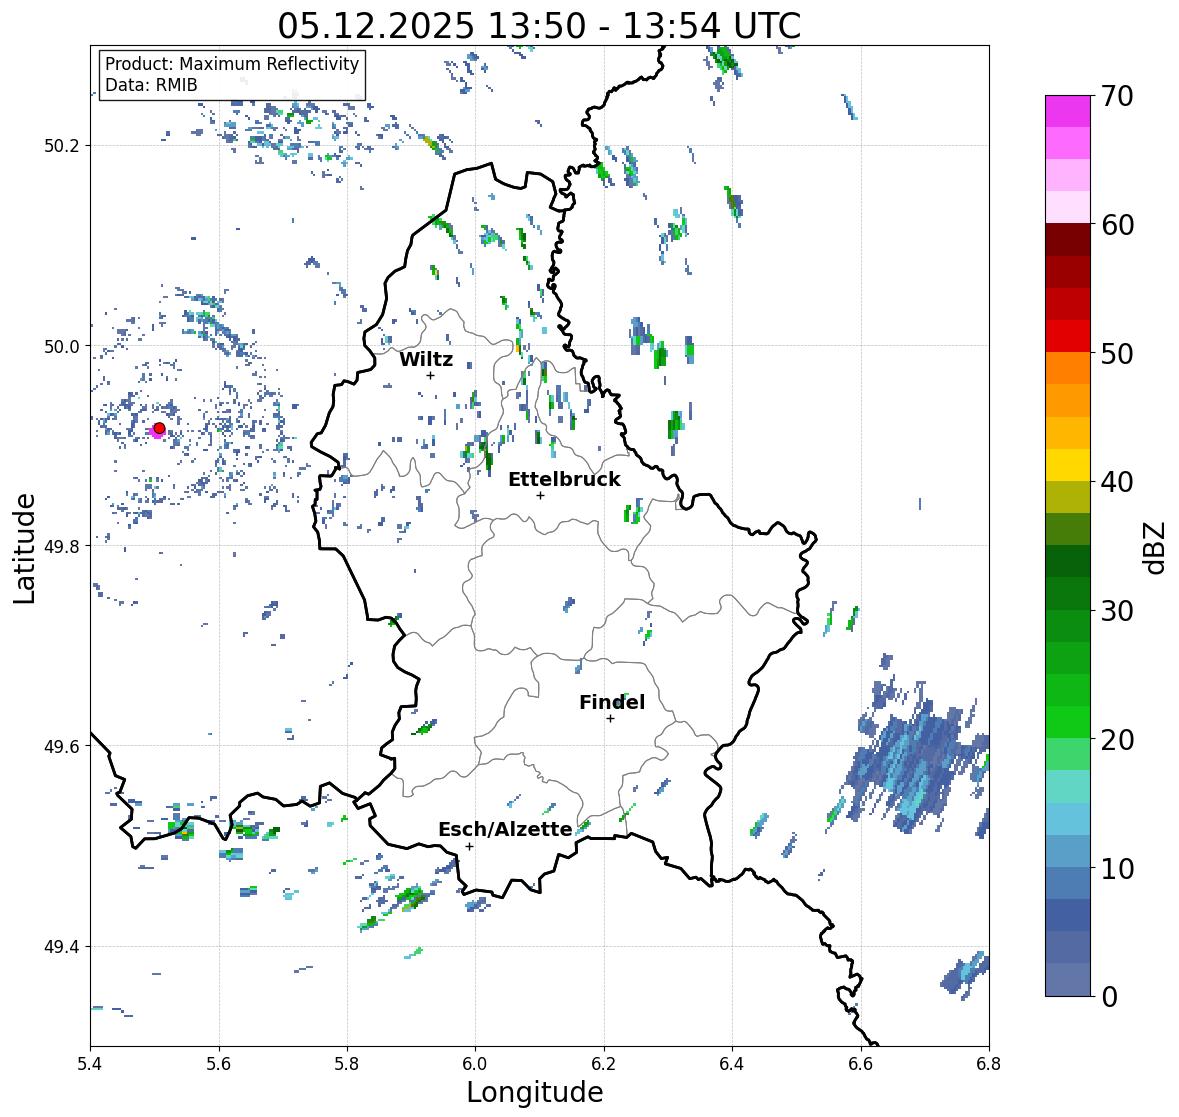The width and height of the screenshot is (1179, 1117).
Task: Click the magenta swatch atop colorbar
Action: [1068, 111]
